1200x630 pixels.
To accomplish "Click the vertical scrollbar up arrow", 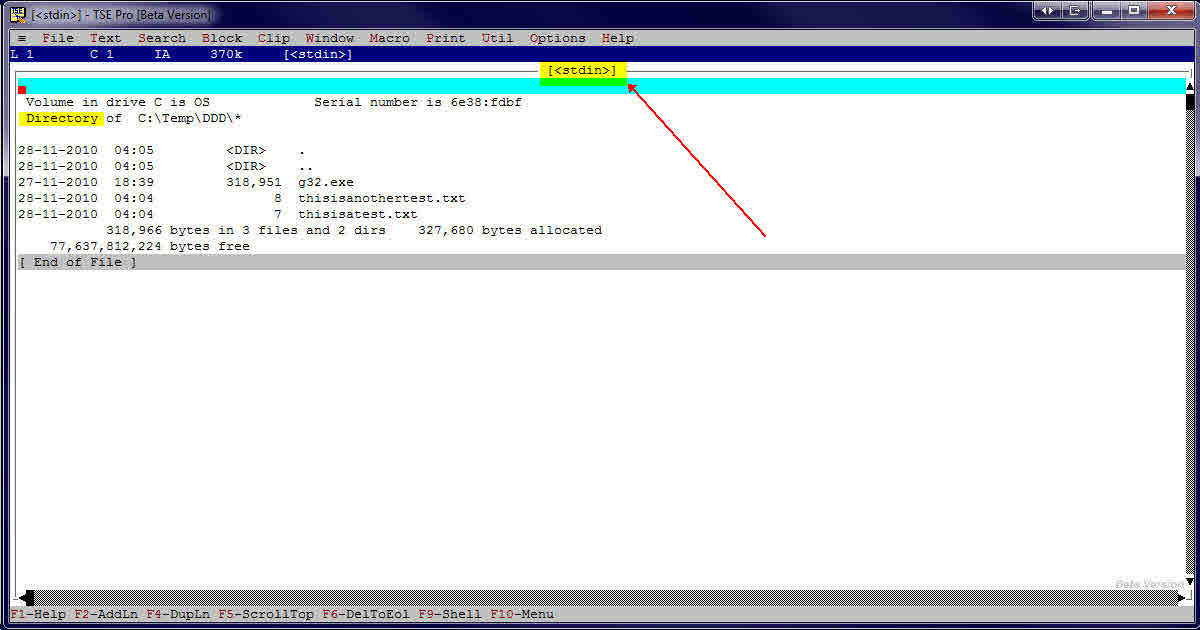I will [1190, 86].
